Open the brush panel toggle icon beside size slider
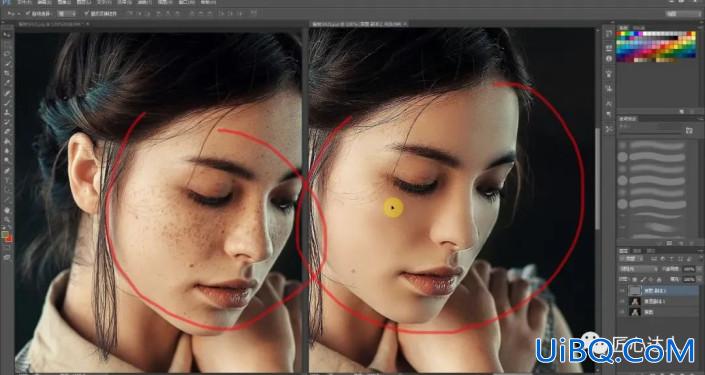705x375 pixels. coord(689,130)
